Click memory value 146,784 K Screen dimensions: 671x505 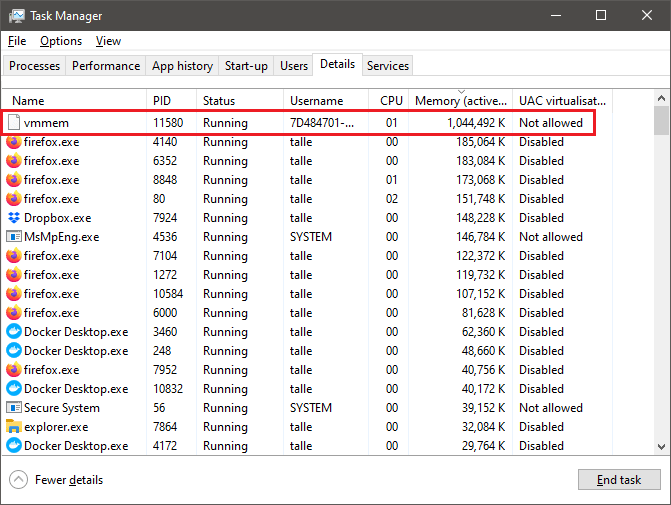pyautogui.click(x=481, y=237)
